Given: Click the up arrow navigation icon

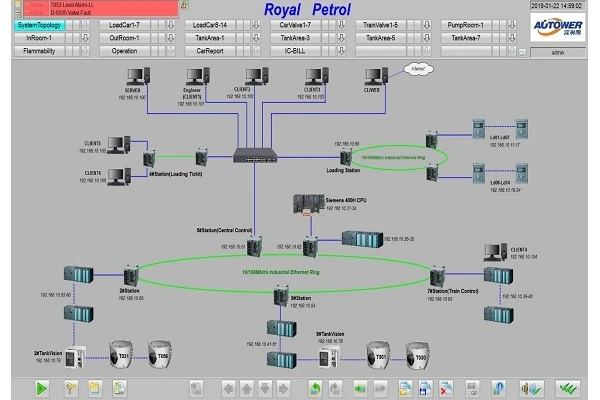Looking at the screenshot, I should [x=247, y=389].
